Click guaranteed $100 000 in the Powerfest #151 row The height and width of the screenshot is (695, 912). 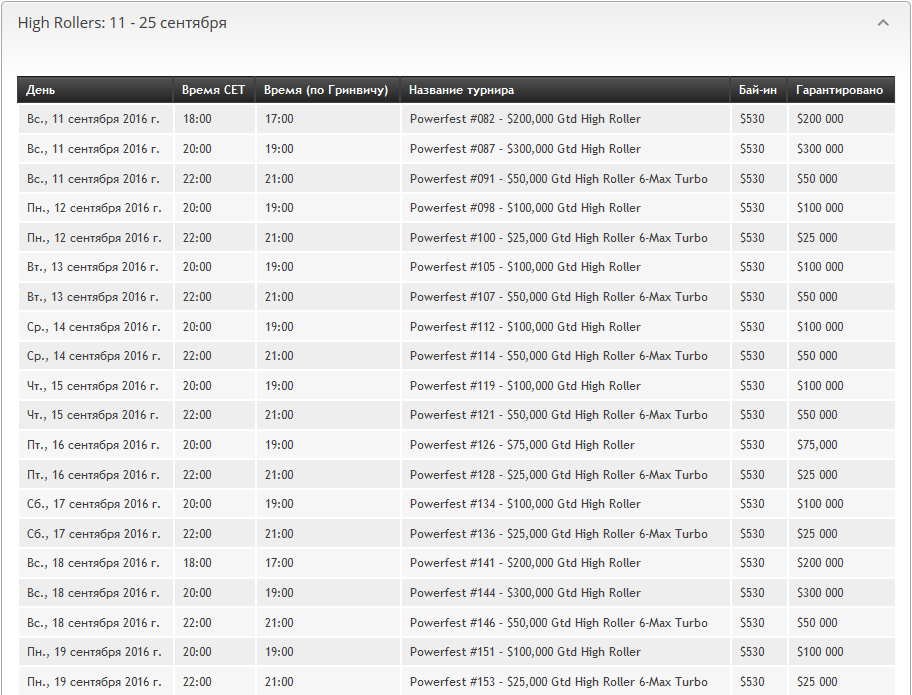pos(820,652)
